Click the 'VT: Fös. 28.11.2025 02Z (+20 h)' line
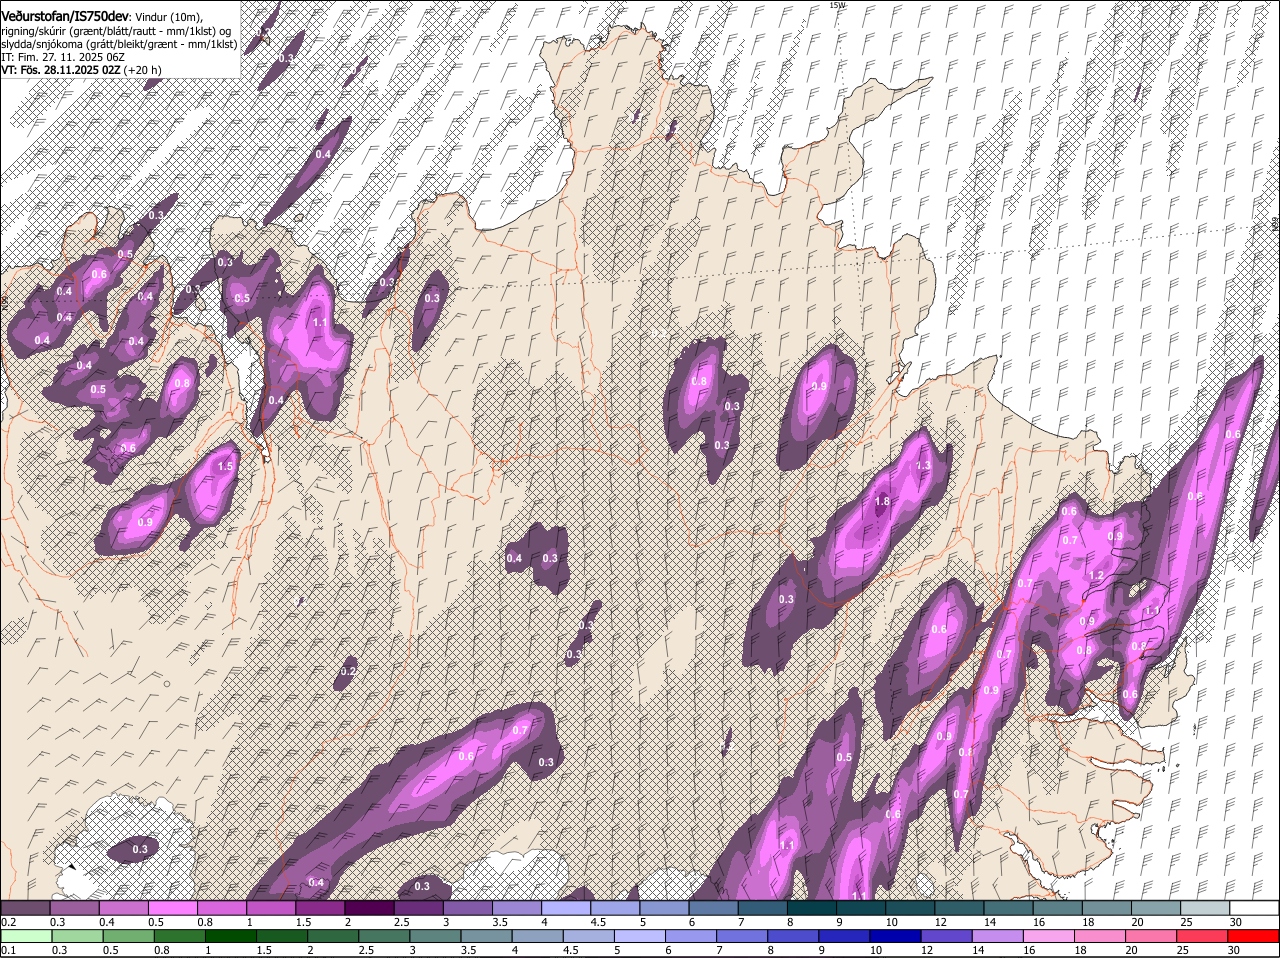The width and height of the screenshot is (1280, 958). pos(82,71)
